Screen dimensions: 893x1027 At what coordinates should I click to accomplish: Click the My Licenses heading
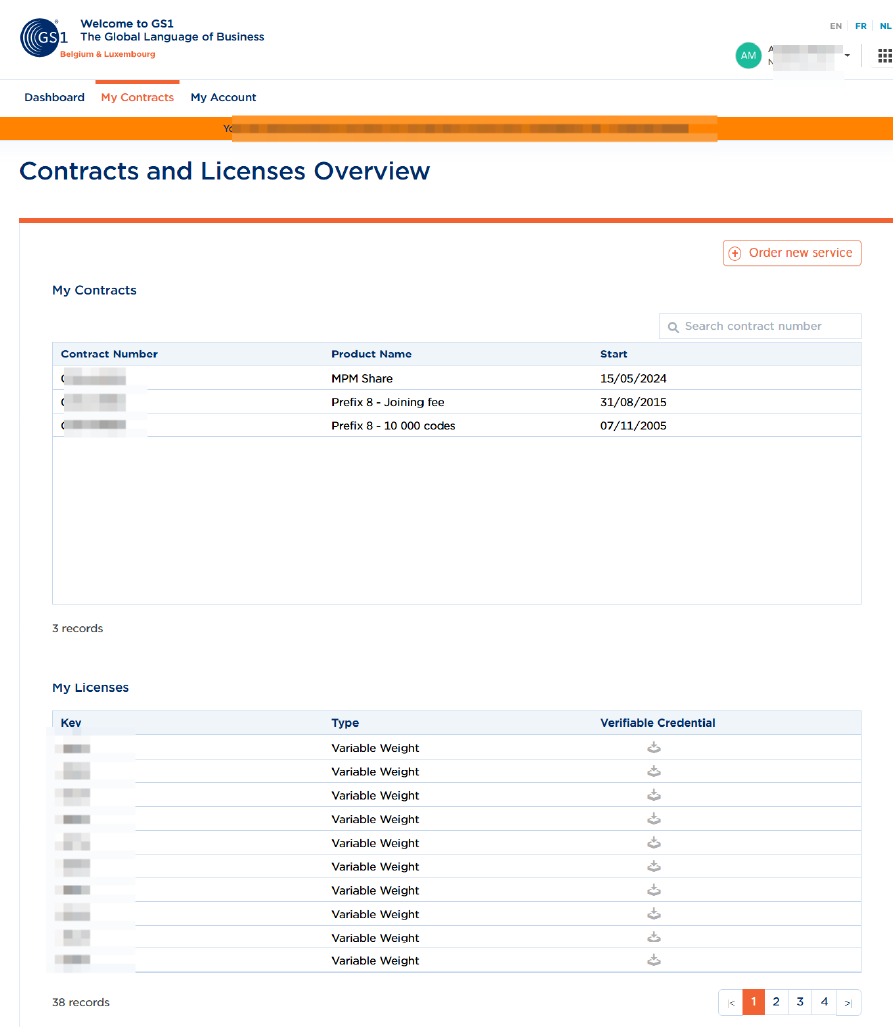coord(90,688)
